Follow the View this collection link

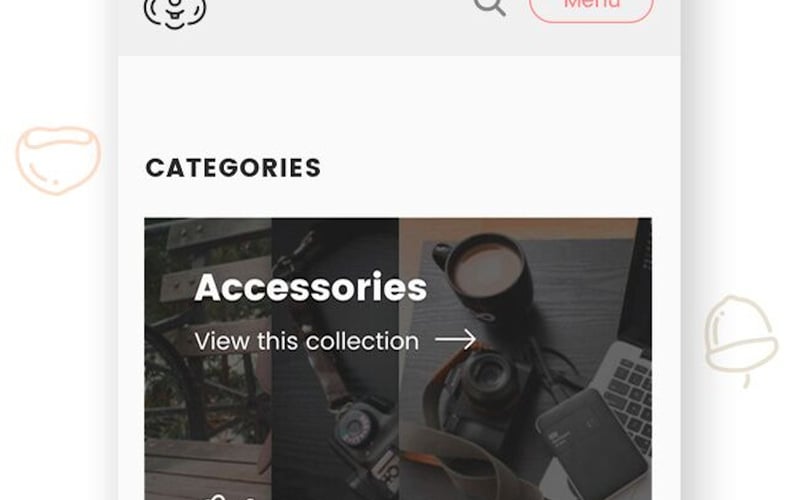click(x=307, y=341)
